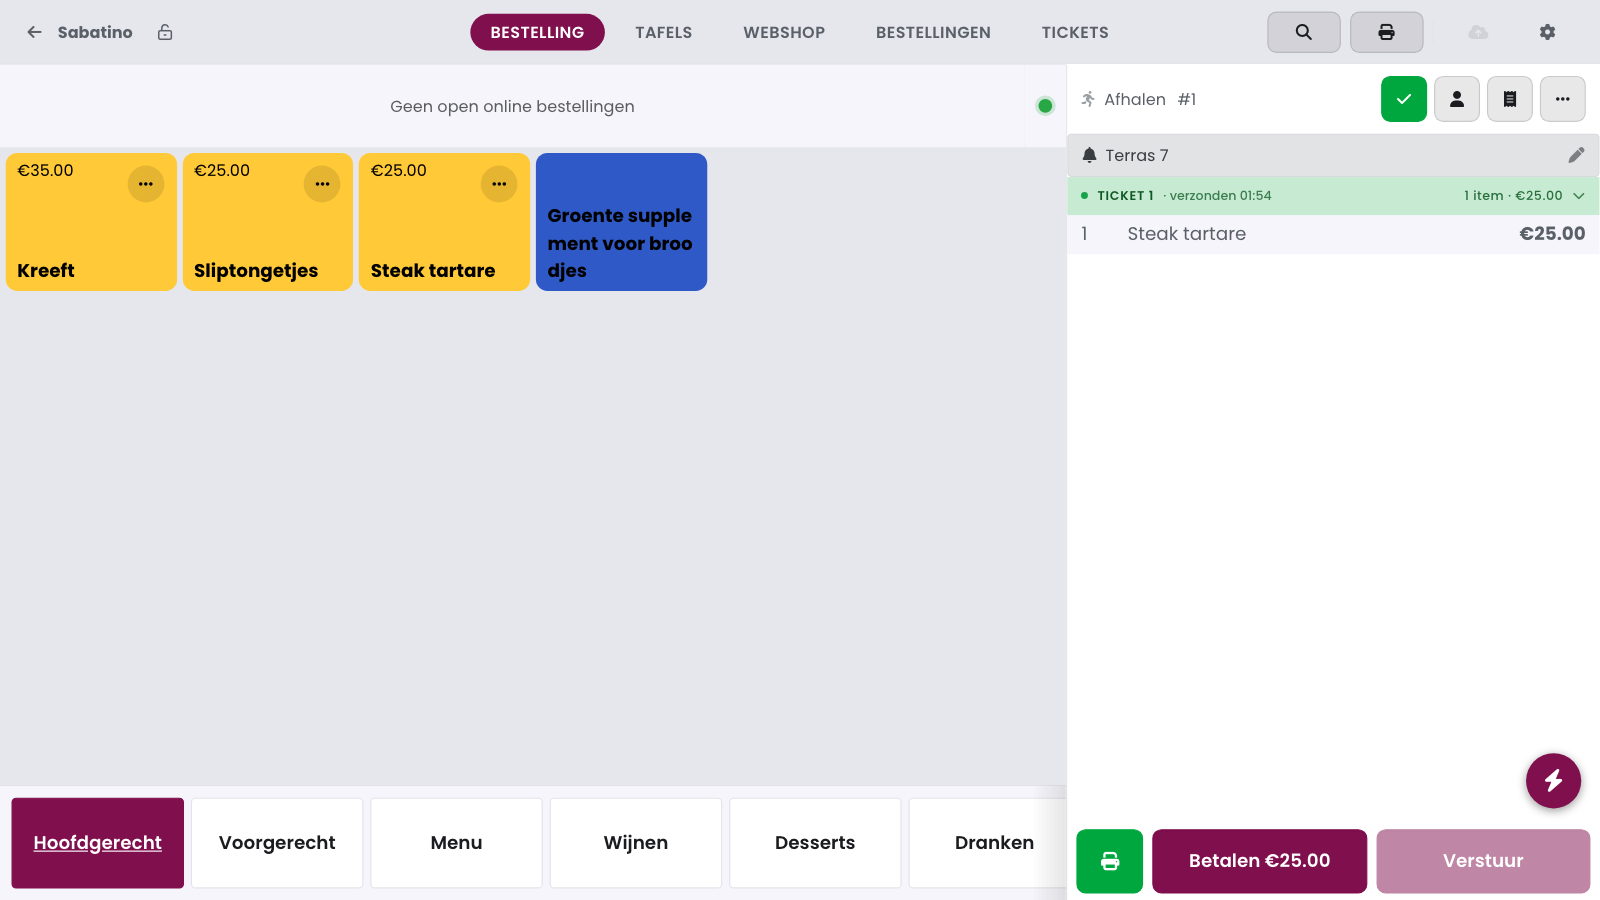Click the green print receipt button

click(1110, 861)
